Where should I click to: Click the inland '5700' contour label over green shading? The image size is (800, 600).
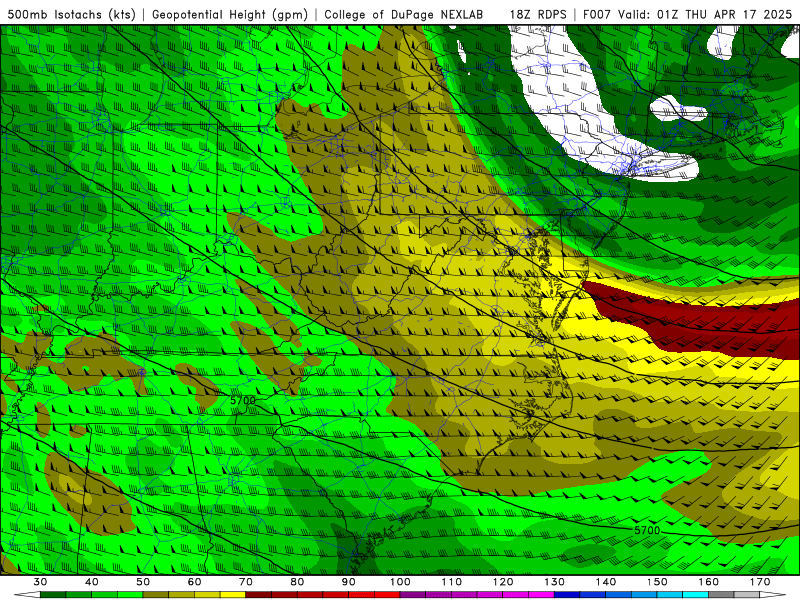(242, 401)
